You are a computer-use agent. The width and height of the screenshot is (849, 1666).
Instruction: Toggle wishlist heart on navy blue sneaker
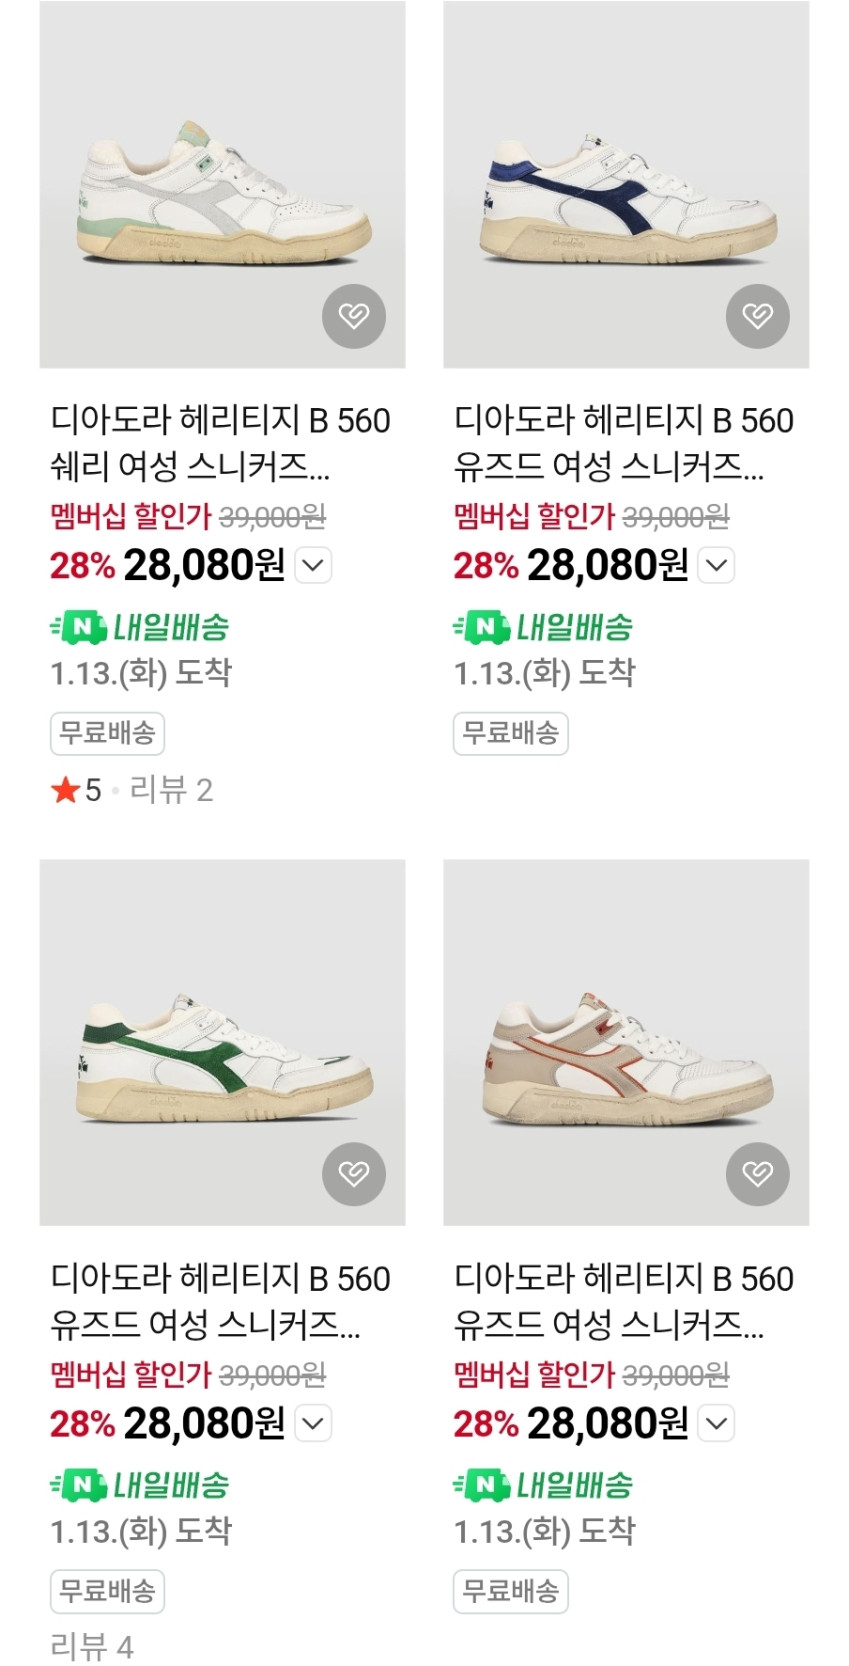[757, 316]
